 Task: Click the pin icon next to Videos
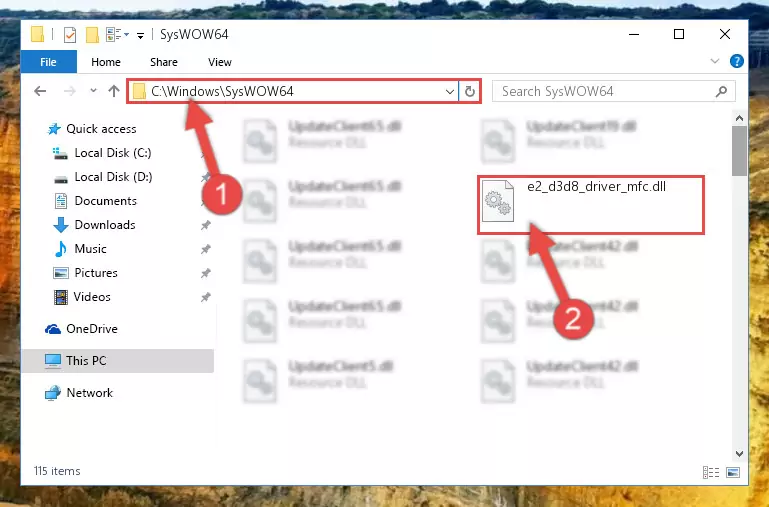tap(205, 297)
